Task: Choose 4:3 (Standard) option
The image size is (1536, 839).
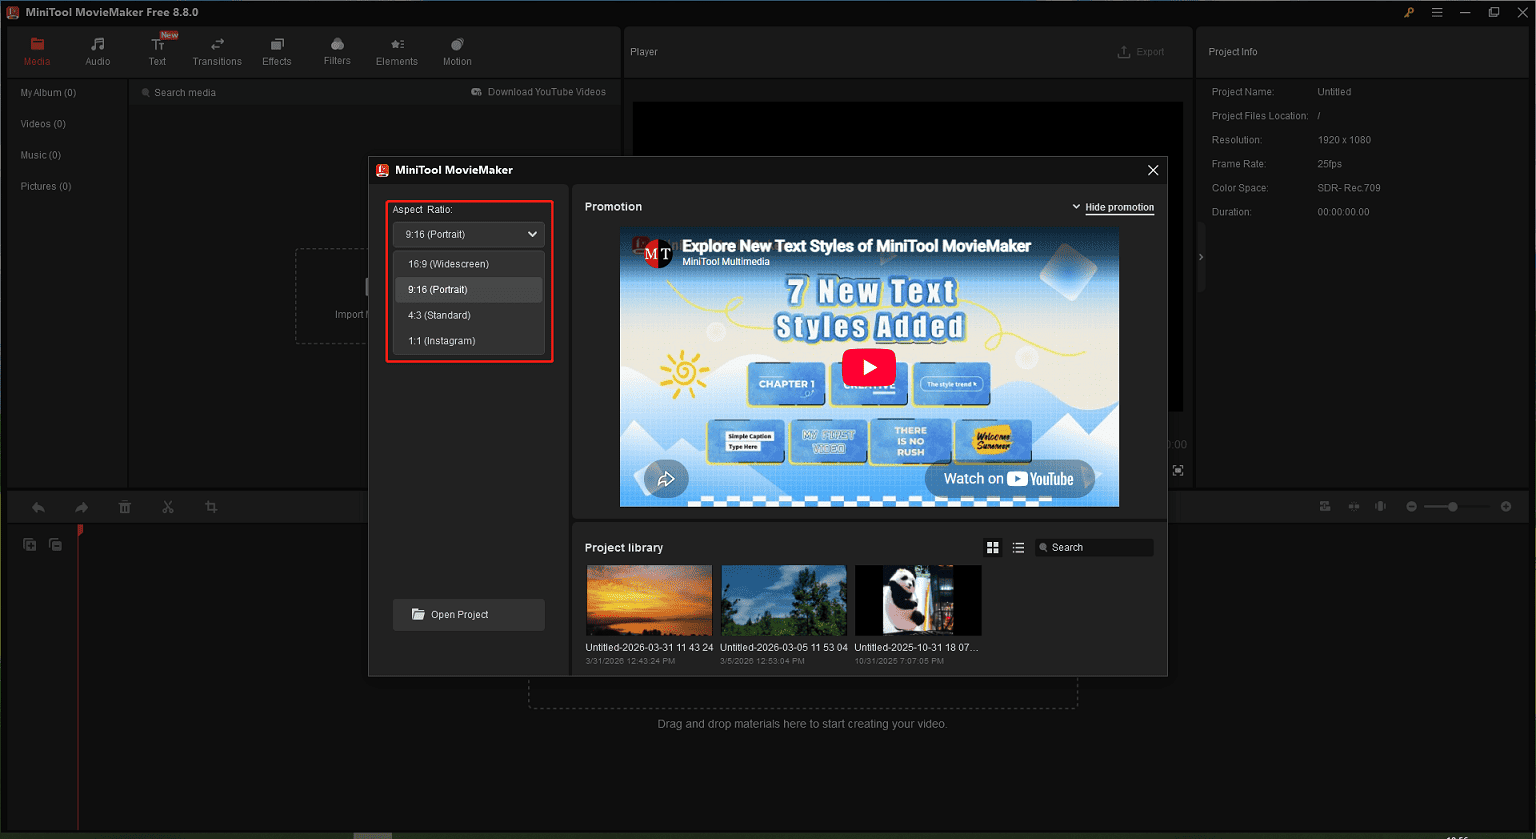Action: (x=469, y=315)
